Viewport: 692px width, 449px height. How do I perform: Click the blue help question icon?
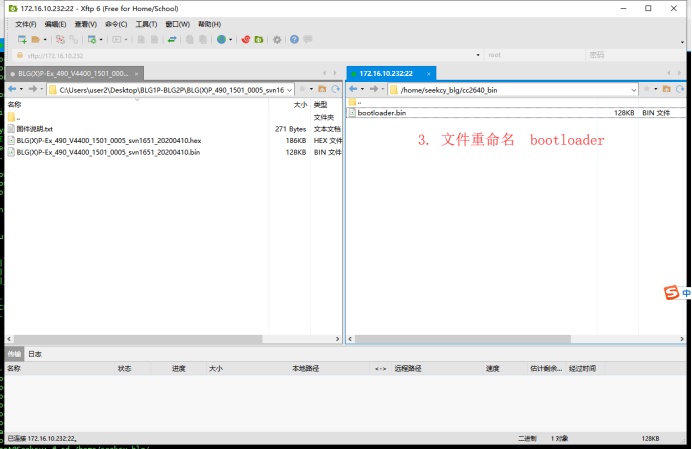click(294, 40)
